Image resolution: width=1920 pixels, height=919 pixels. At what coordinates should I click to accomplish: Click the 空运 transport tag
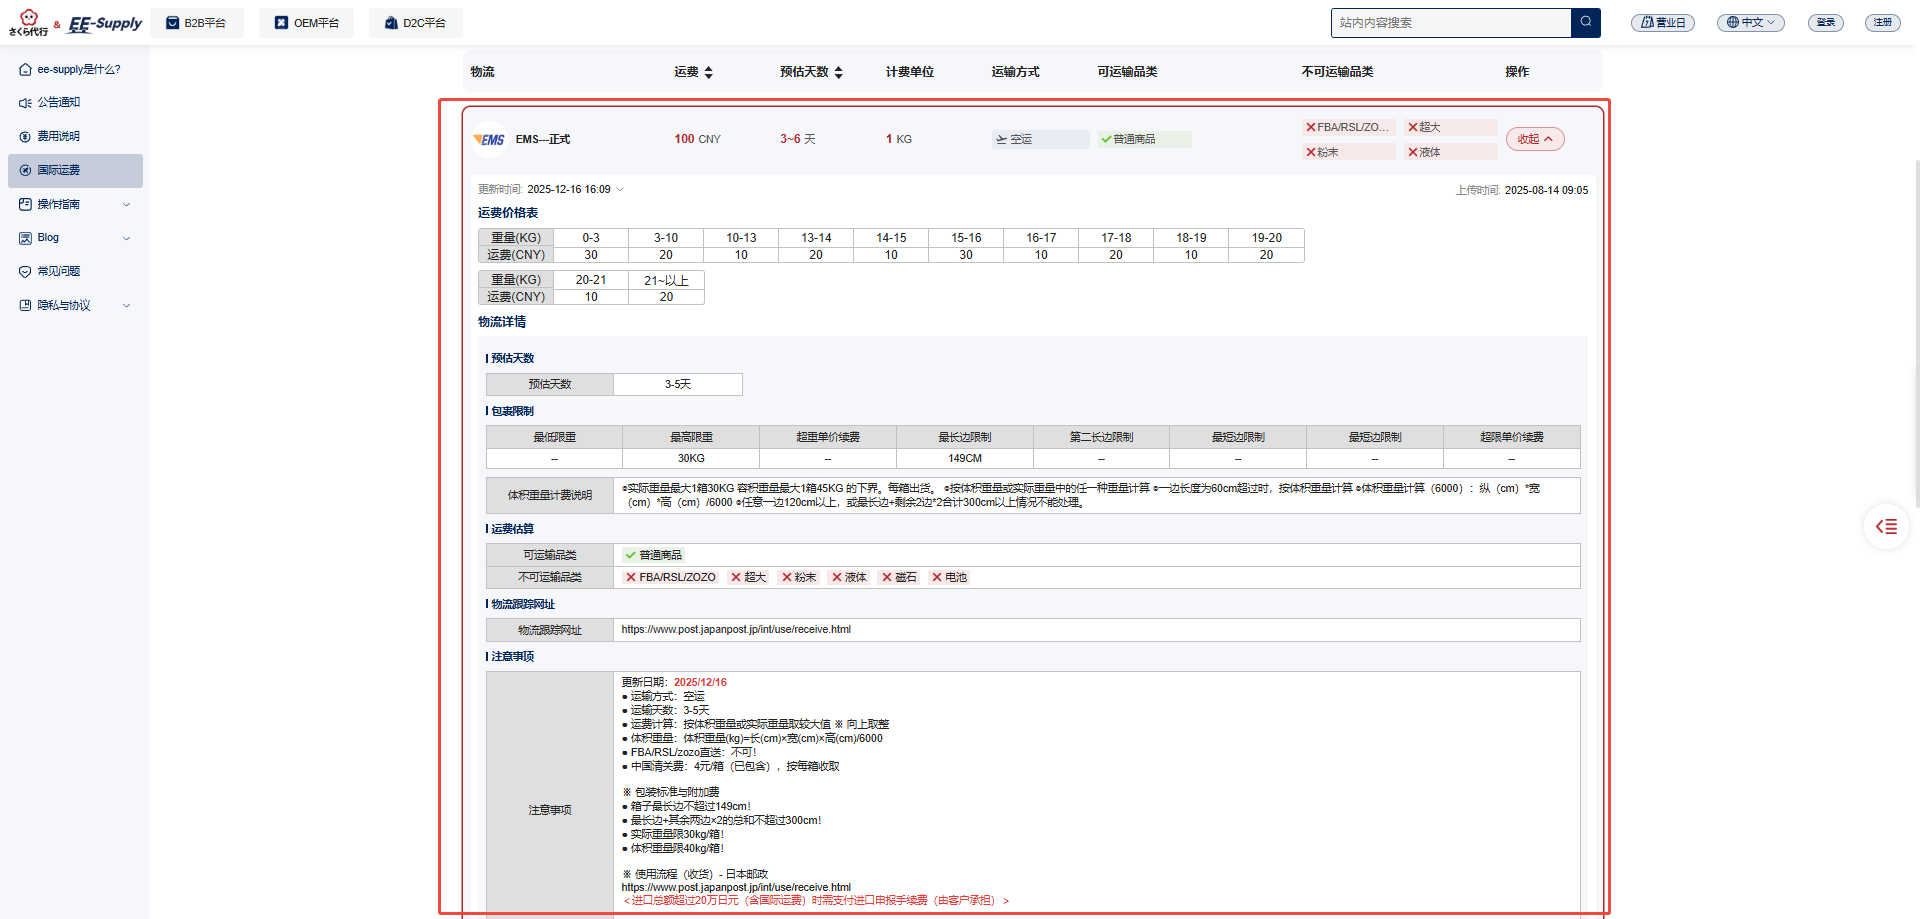click(1040, 139)
